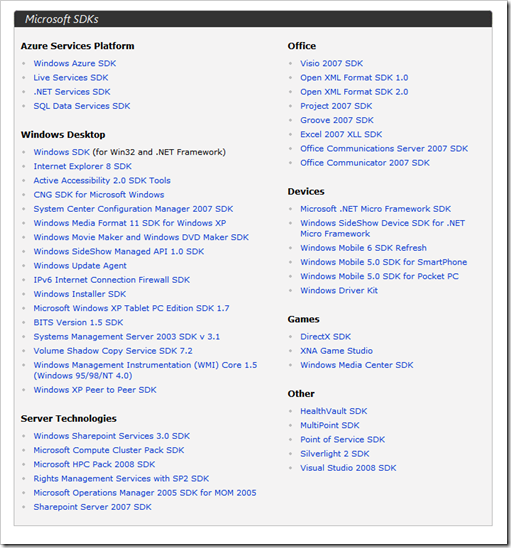
Task: Open Internet Explorer 8 SDK link
Action: click(x=82, y=166)
